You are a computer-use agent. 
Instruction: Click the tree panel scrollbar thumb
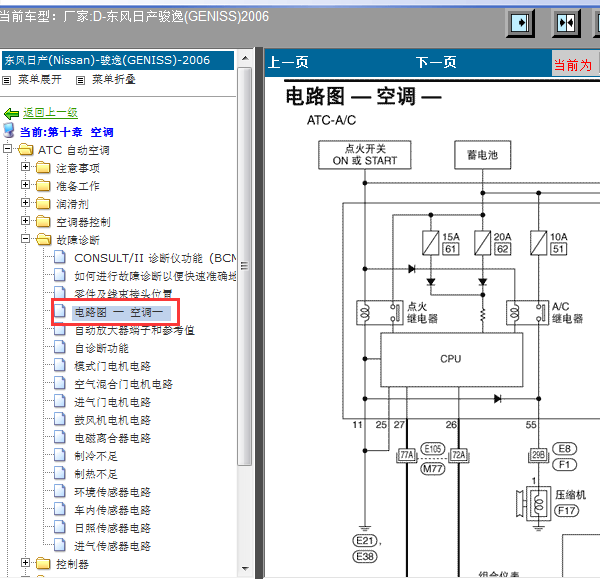coord(245,266)
